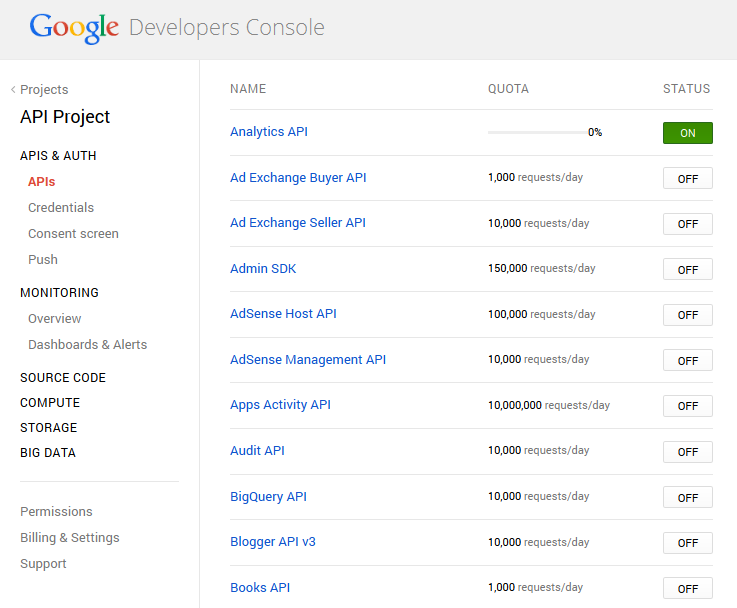Open Support page
Screen dimensions: 737x608
coord(43,563)
